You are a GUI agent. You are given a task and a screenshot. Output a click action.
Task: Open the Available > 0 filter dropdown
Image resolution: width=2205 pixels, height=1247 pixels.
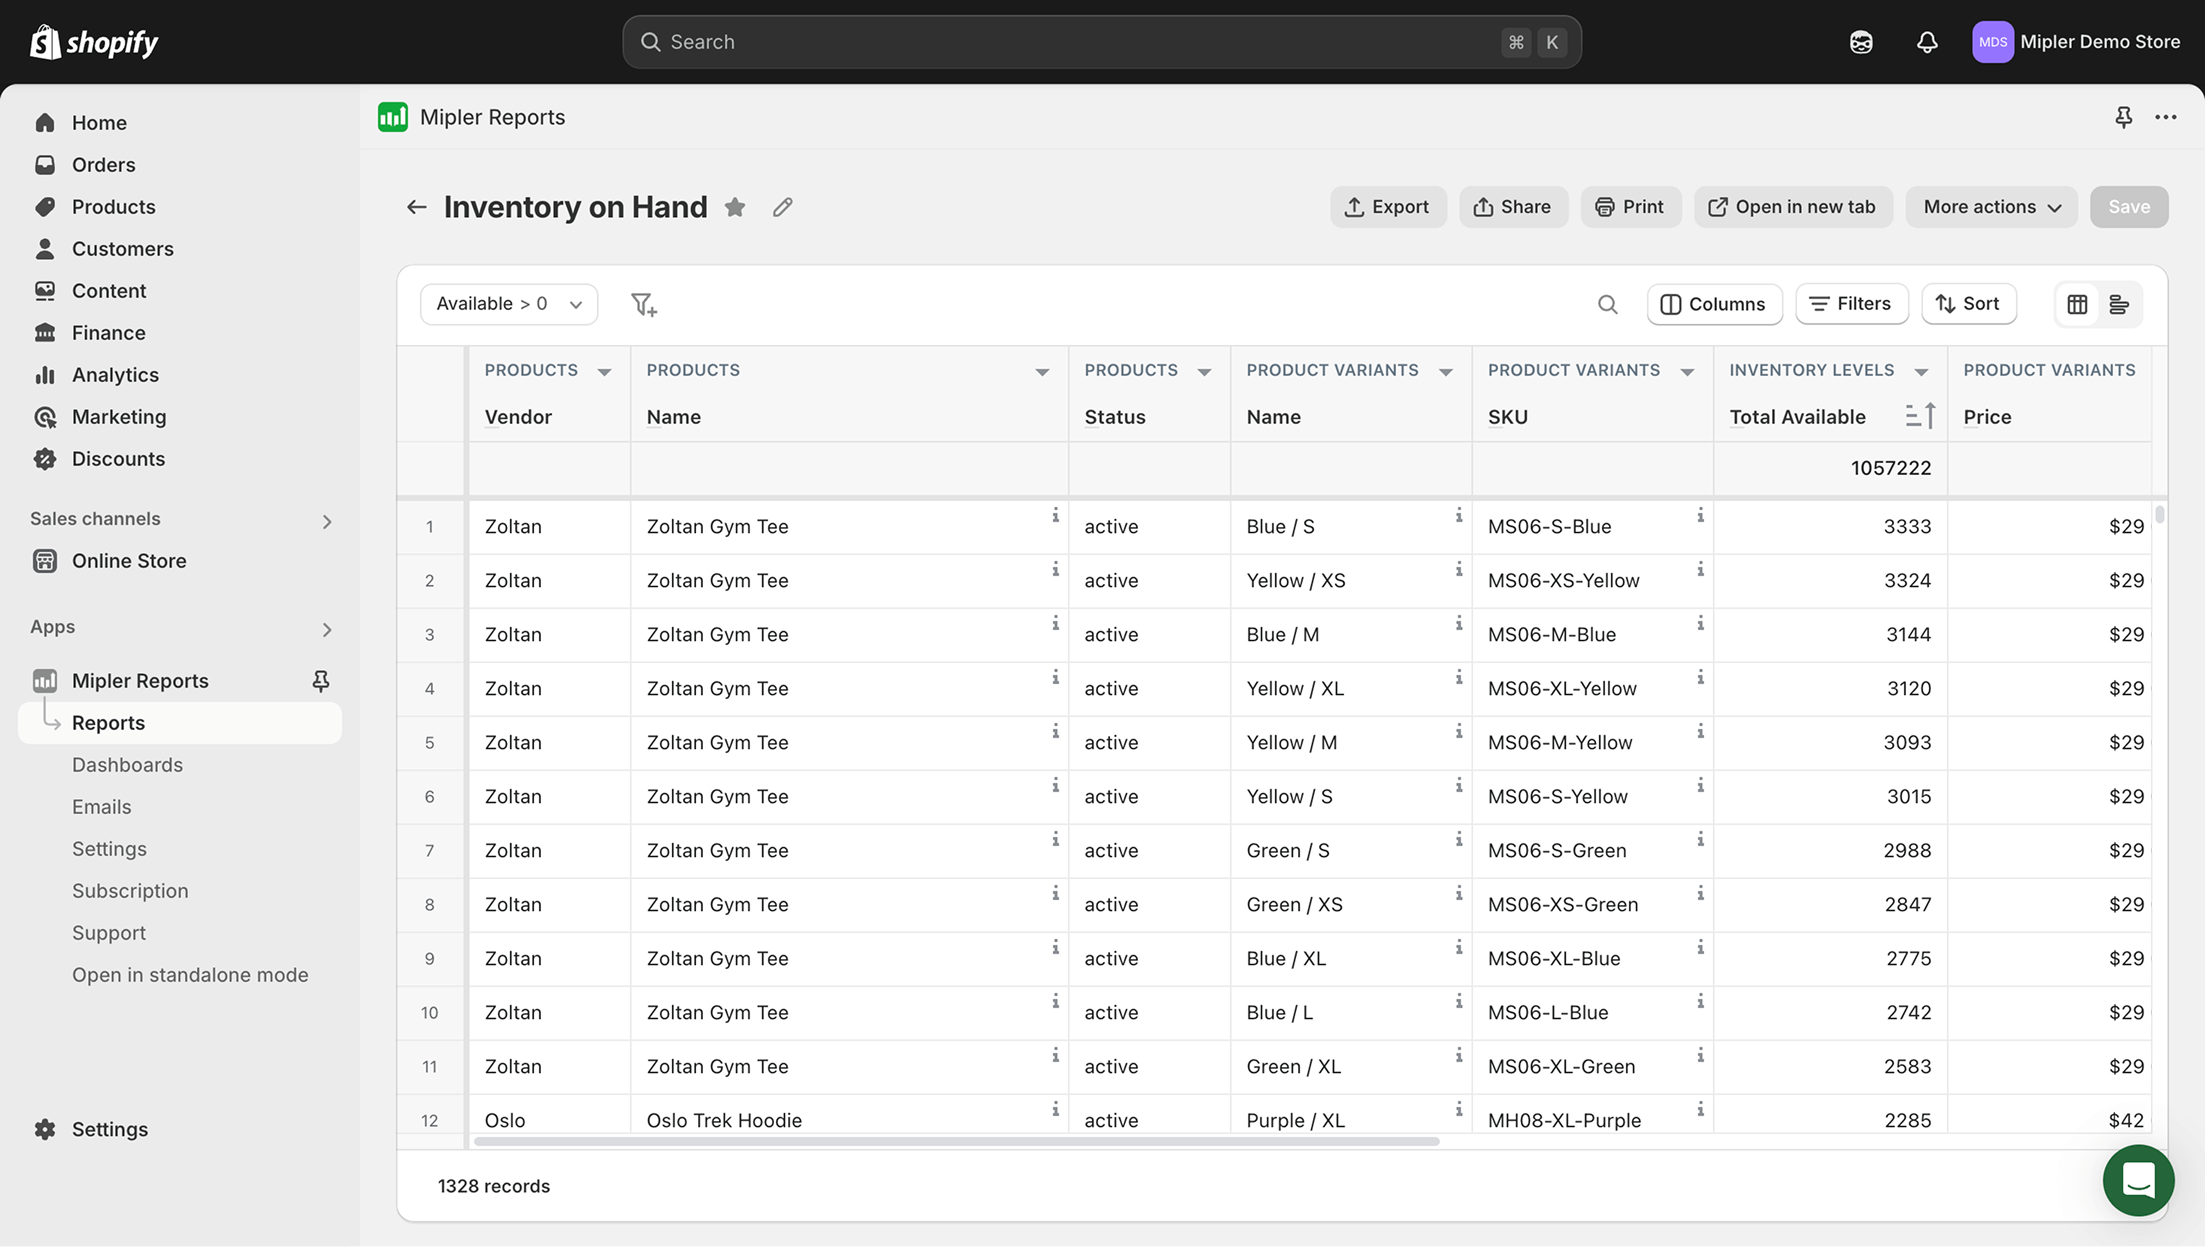tap(509, 304)
